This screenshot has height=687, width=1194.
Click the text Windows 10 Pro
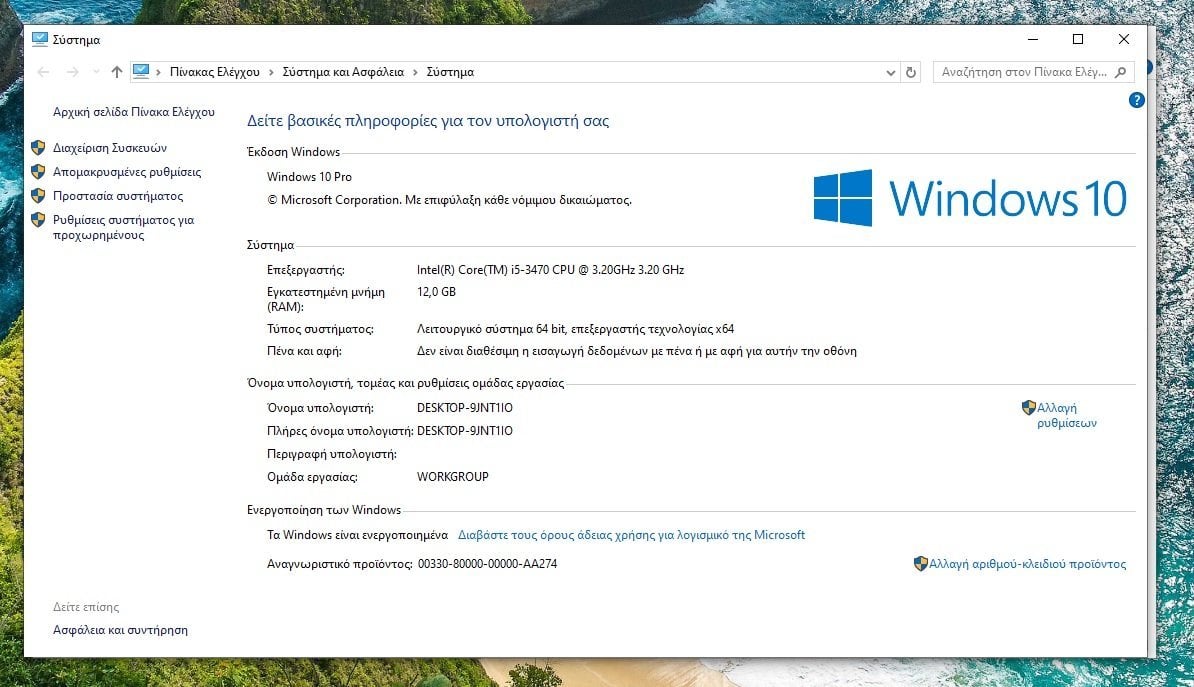click(x=309, y=177)
